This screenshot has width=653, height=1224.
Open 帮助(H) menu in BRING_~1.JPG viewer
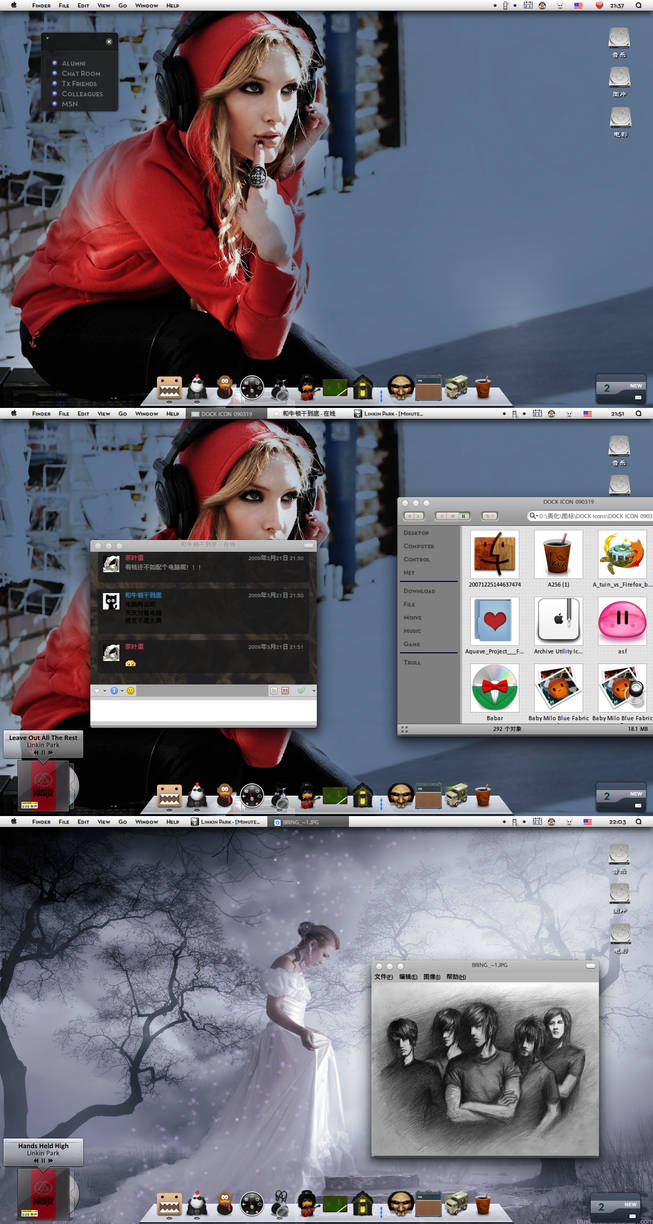[456, 977]
